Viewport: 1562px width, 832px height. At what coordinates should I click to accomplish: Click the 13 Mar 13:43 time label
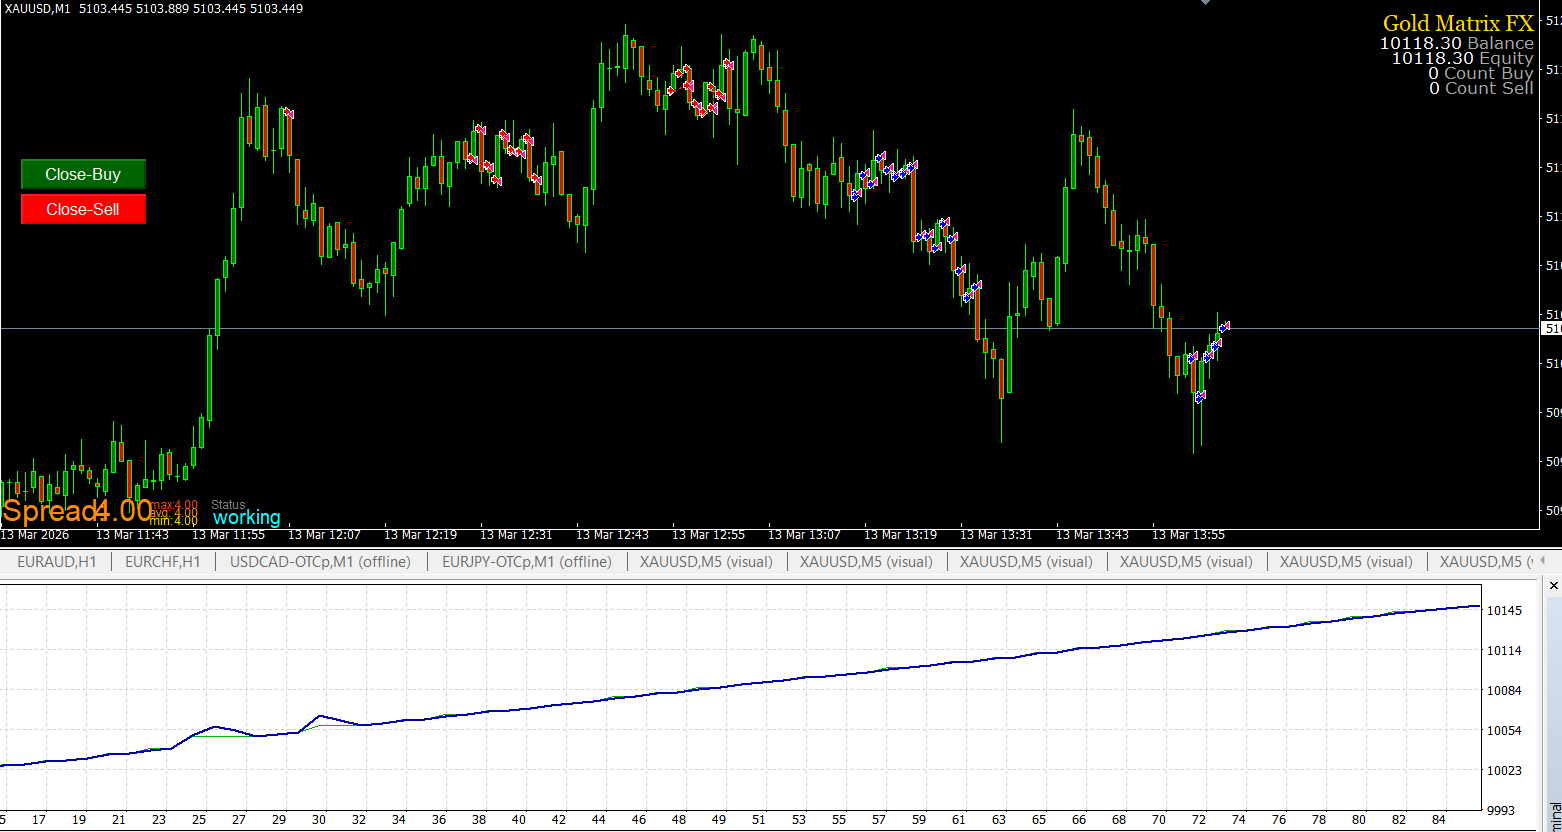(x=1092, y=535)
